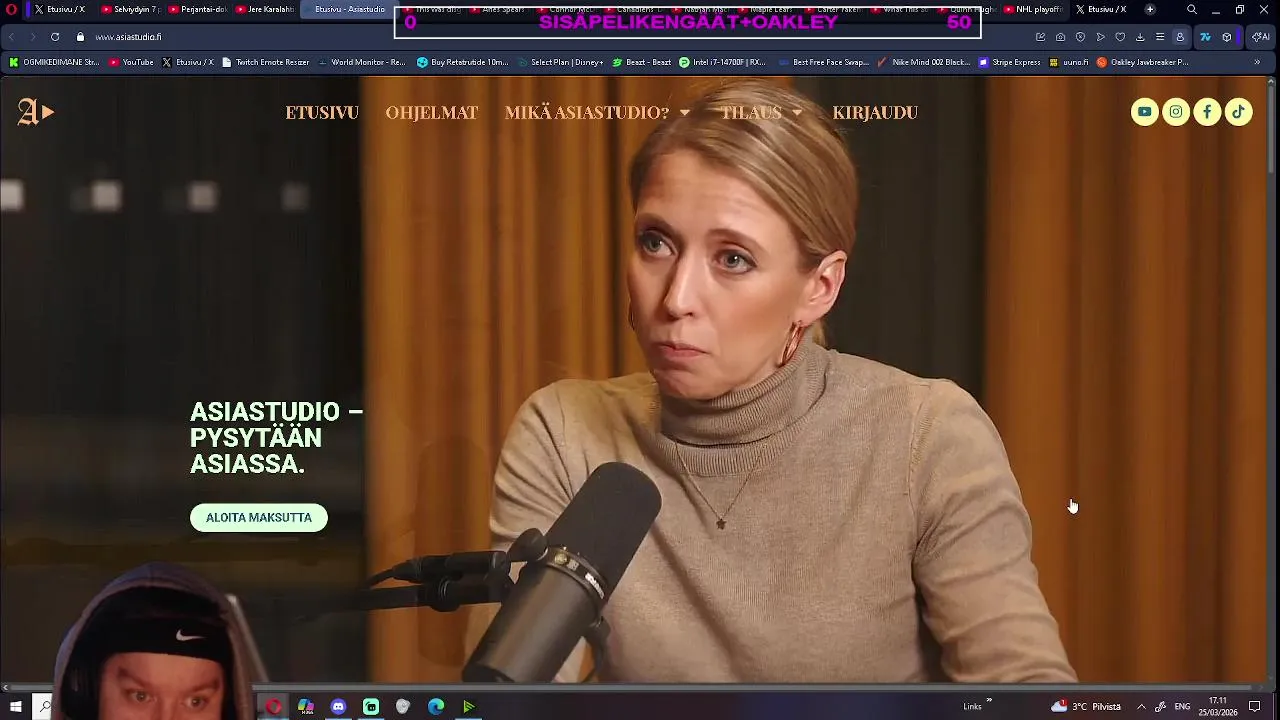The image size is (1280, 720).
Task: Open Microsoft Edge from the taskbar
Action: (x=436, y=707)
